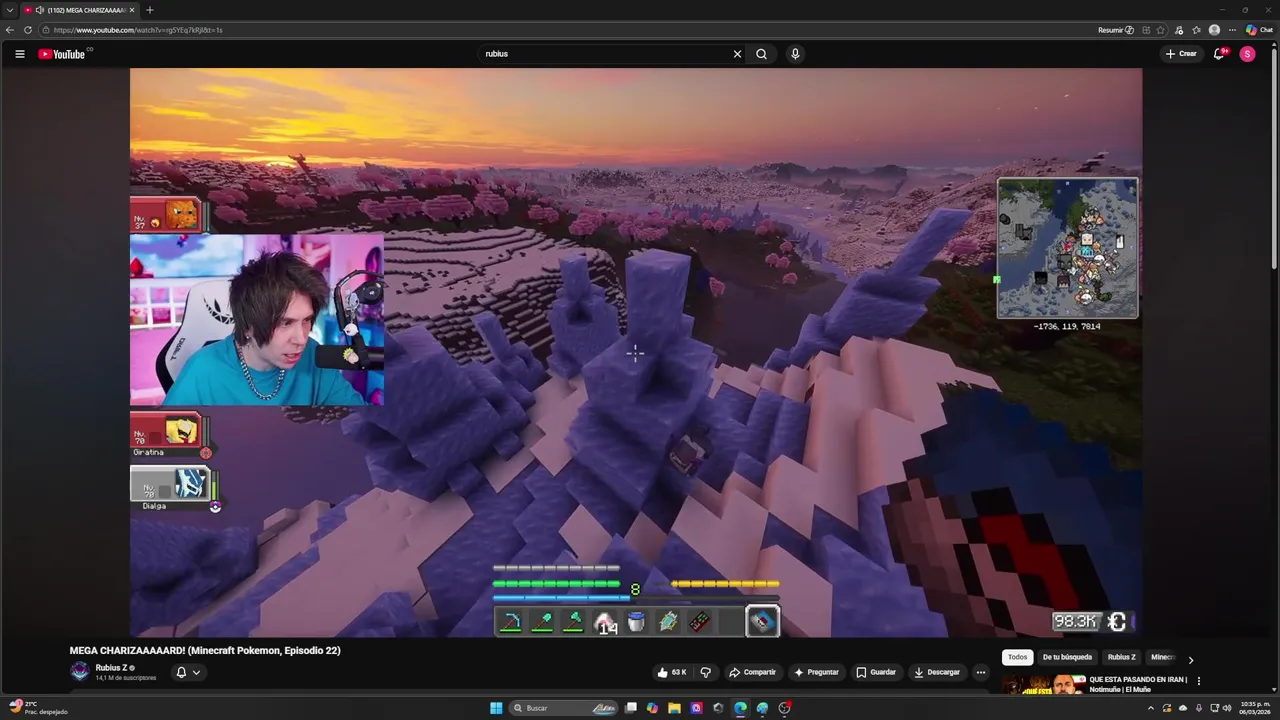
Task: Open more actions ellipsis under the video
Action: point(981,672)
